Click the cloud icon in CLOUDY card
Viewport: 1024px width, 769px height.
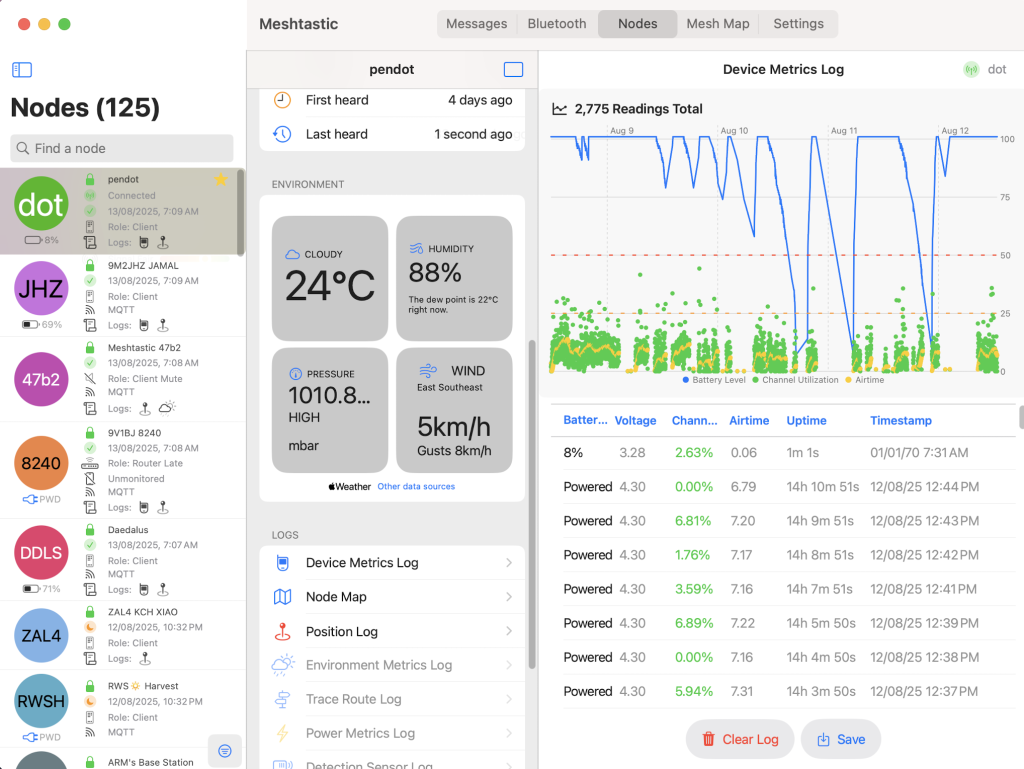(293, 254)
